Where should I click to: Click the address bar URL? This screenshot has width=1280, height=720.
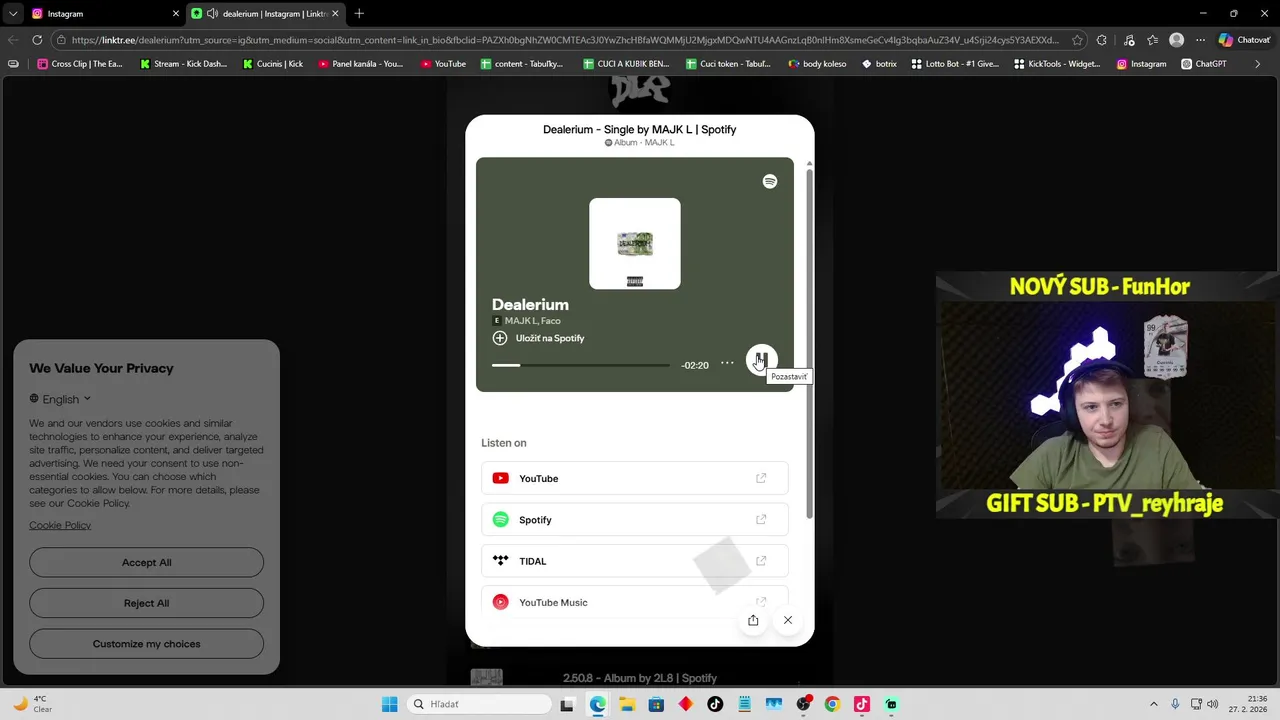[x=565, y=40]
